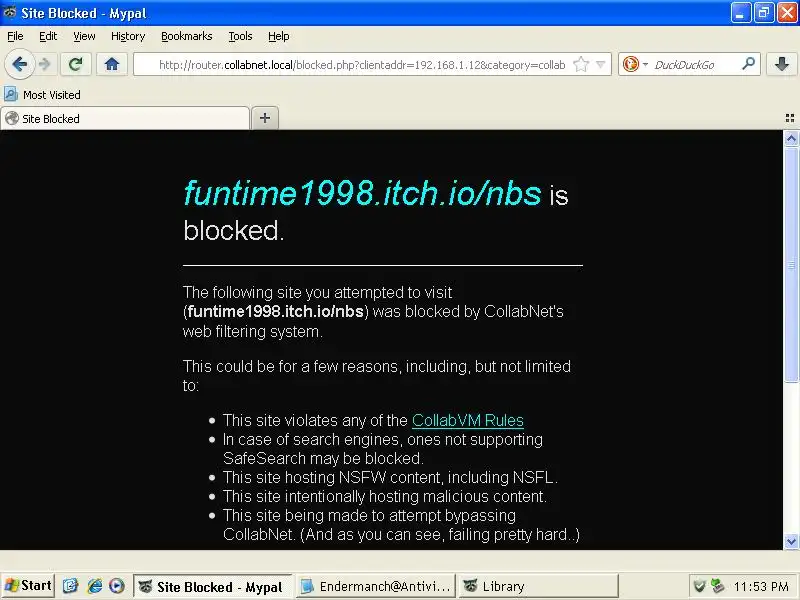
Task: Switch to Endermanch@Antivi... taskbar window
Action: click(376, 586)
